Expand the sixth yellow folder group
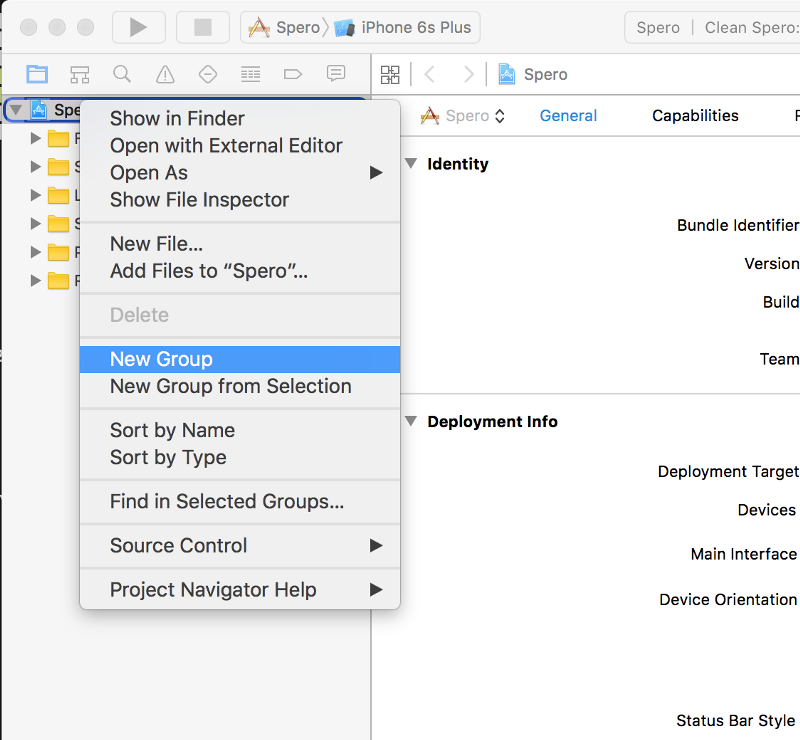The height and width of the screenshot is (740, 800). coord(35,280)
